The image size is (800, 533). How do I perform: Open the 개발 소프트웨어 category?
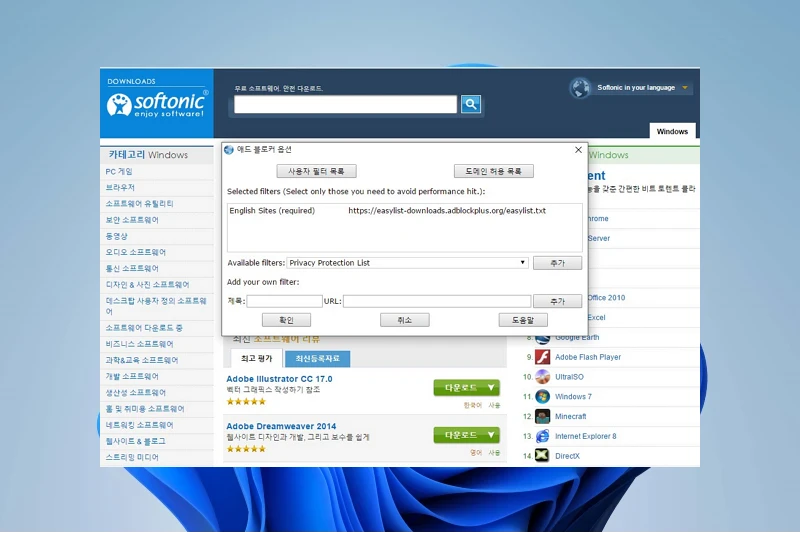pyautogui.click(x=132, y=376)
